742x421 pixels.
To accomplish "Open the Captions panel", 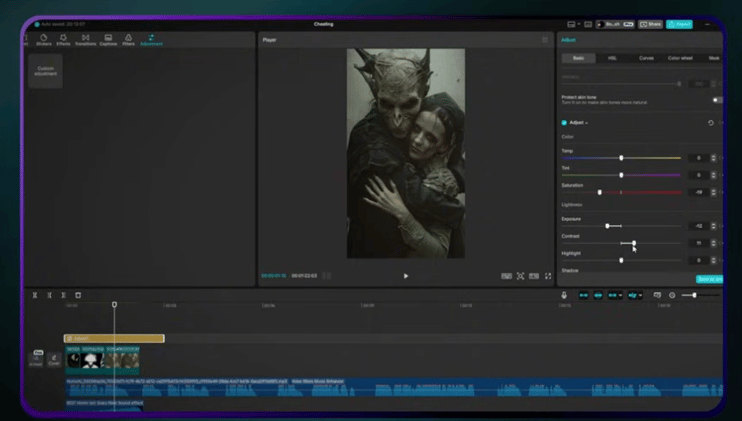I will point(108,40).
